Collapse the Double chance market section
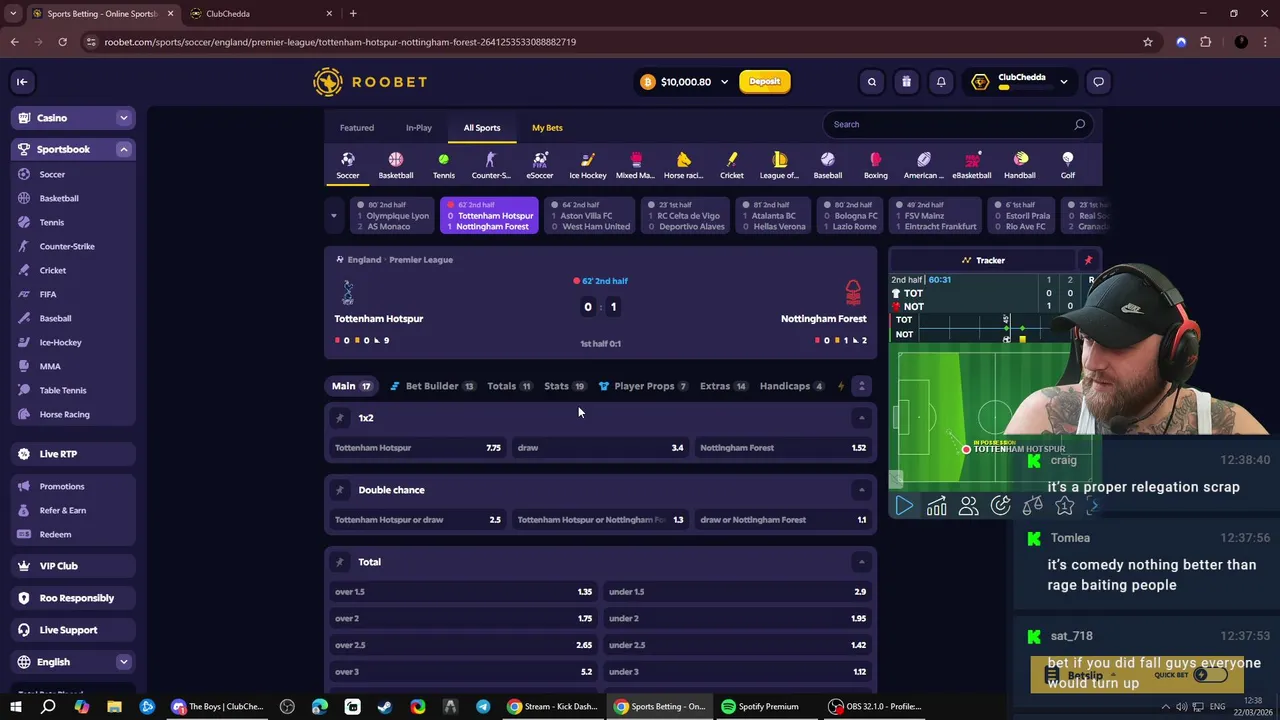This screenshot has height=720, width=1280. pos(861,490)
